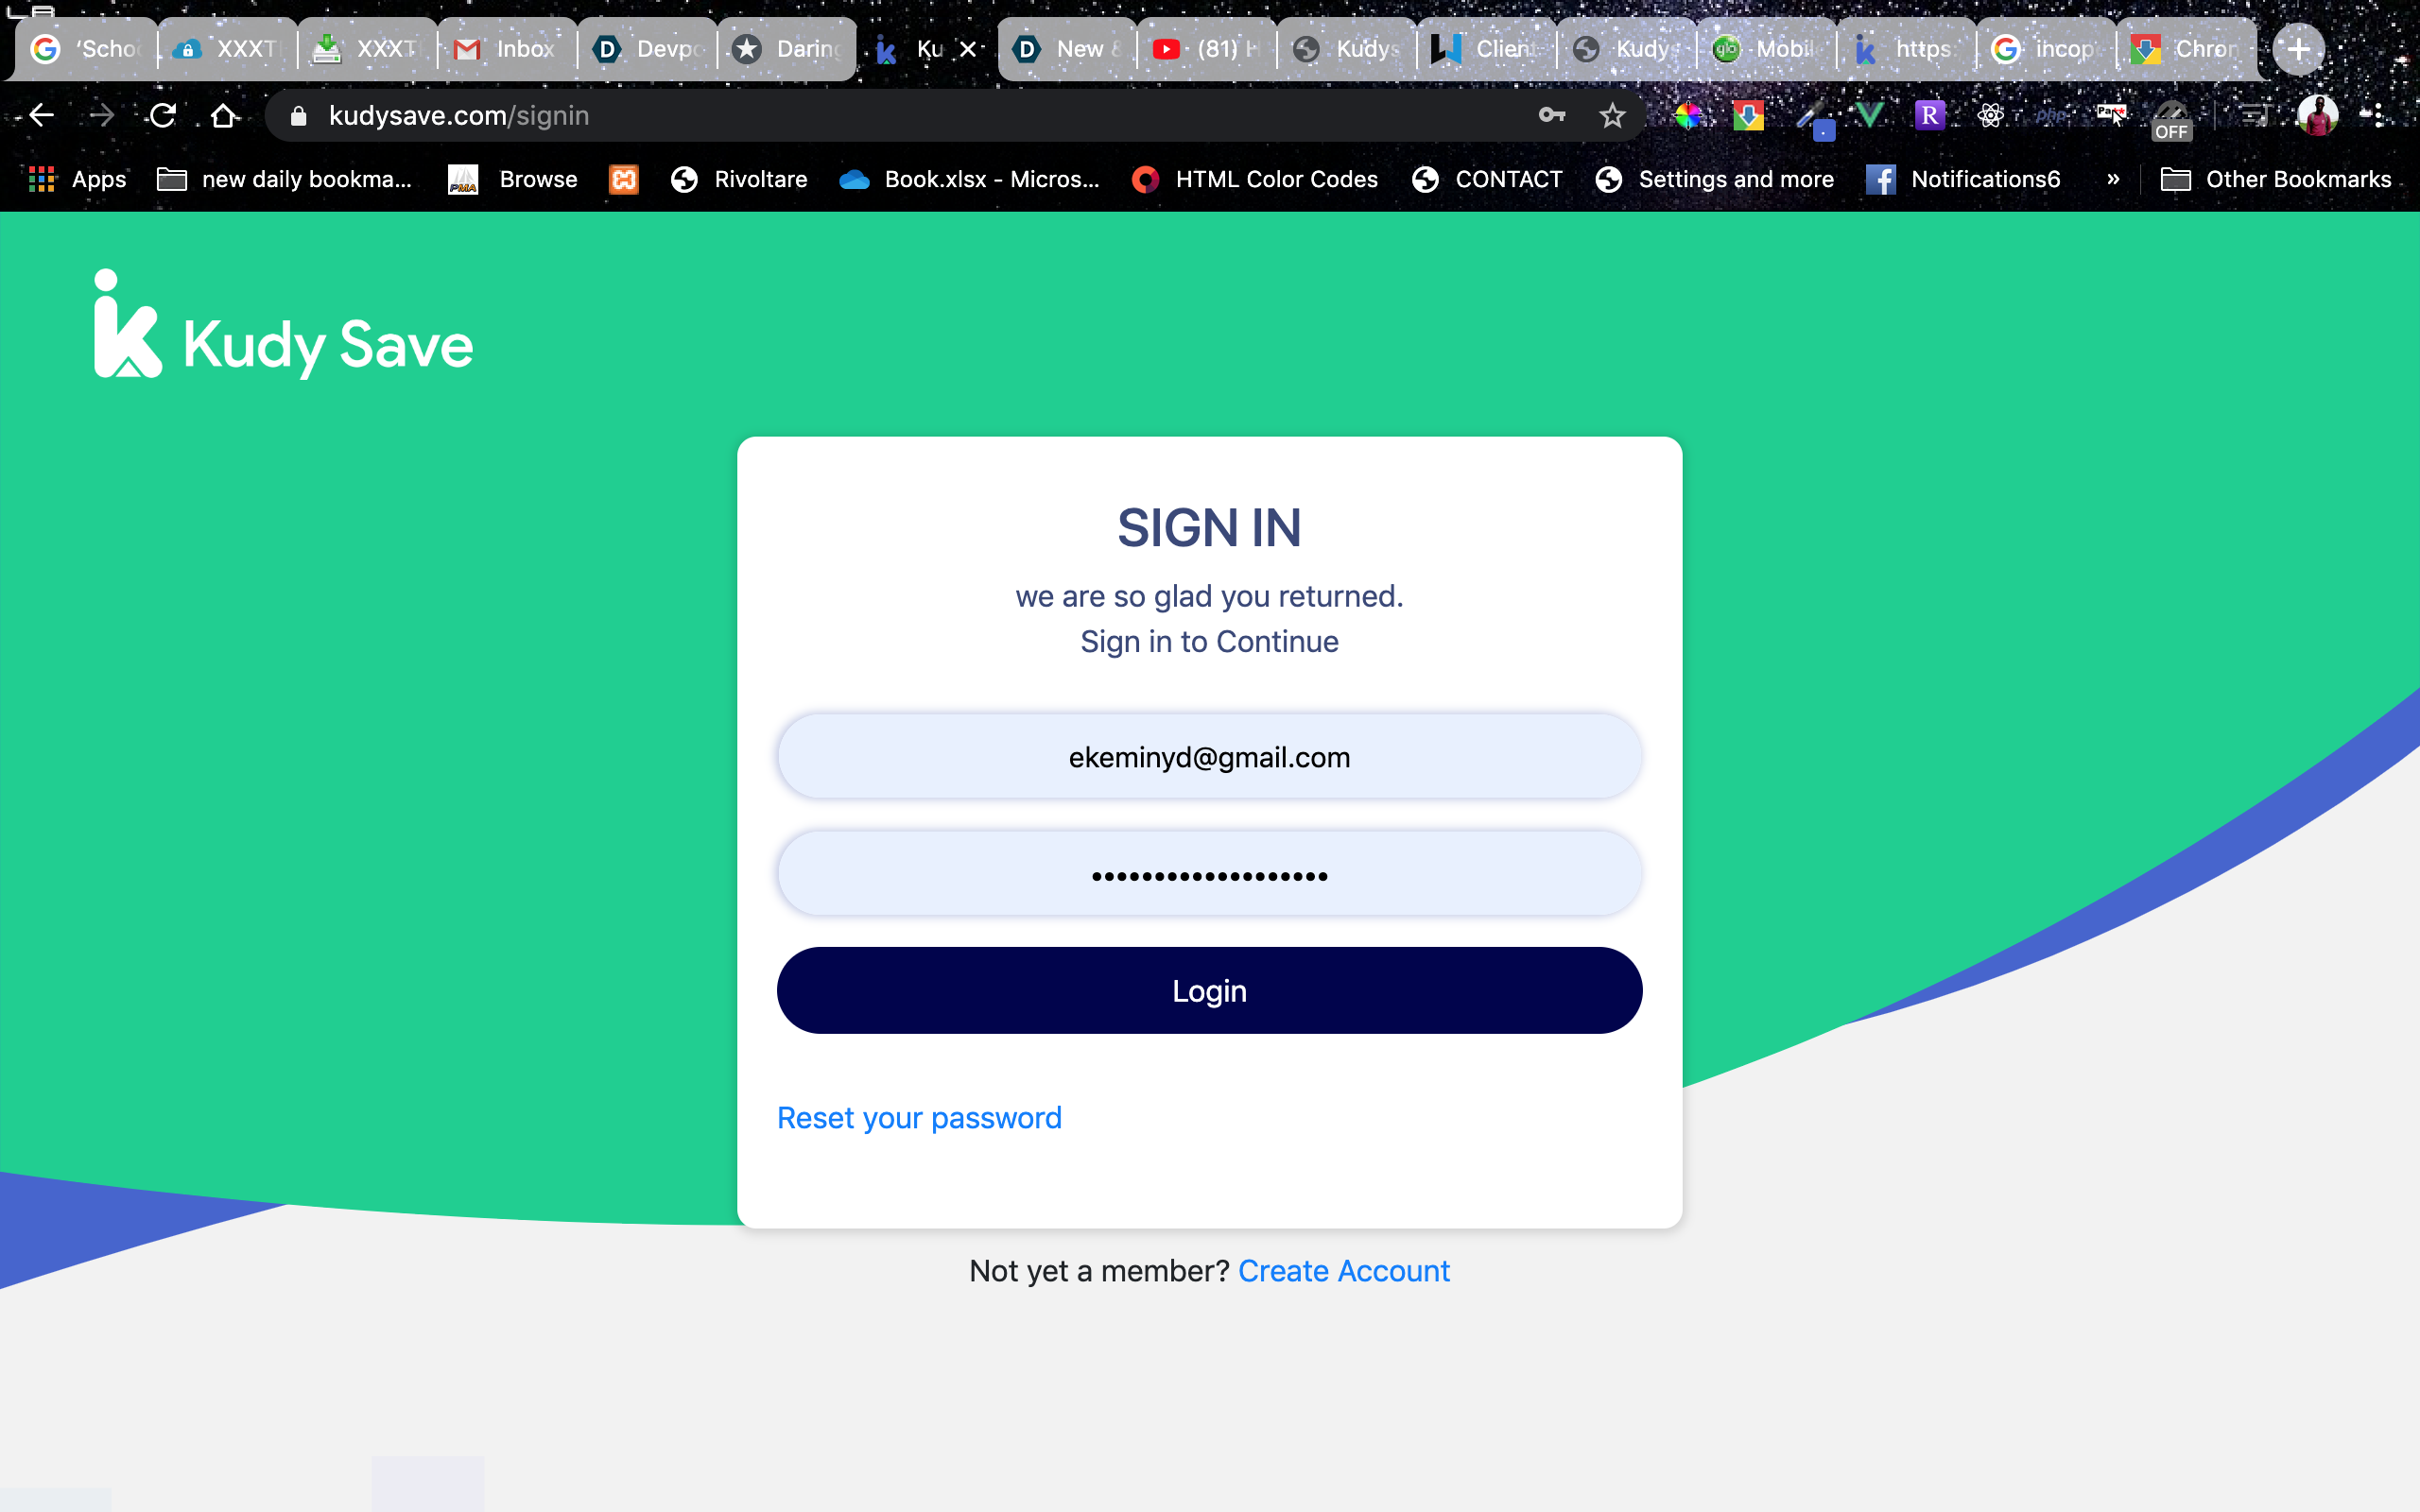Screen dimensions: 2420x1512
Task: Open the new daily bookmarks folder
Action: 285,179
